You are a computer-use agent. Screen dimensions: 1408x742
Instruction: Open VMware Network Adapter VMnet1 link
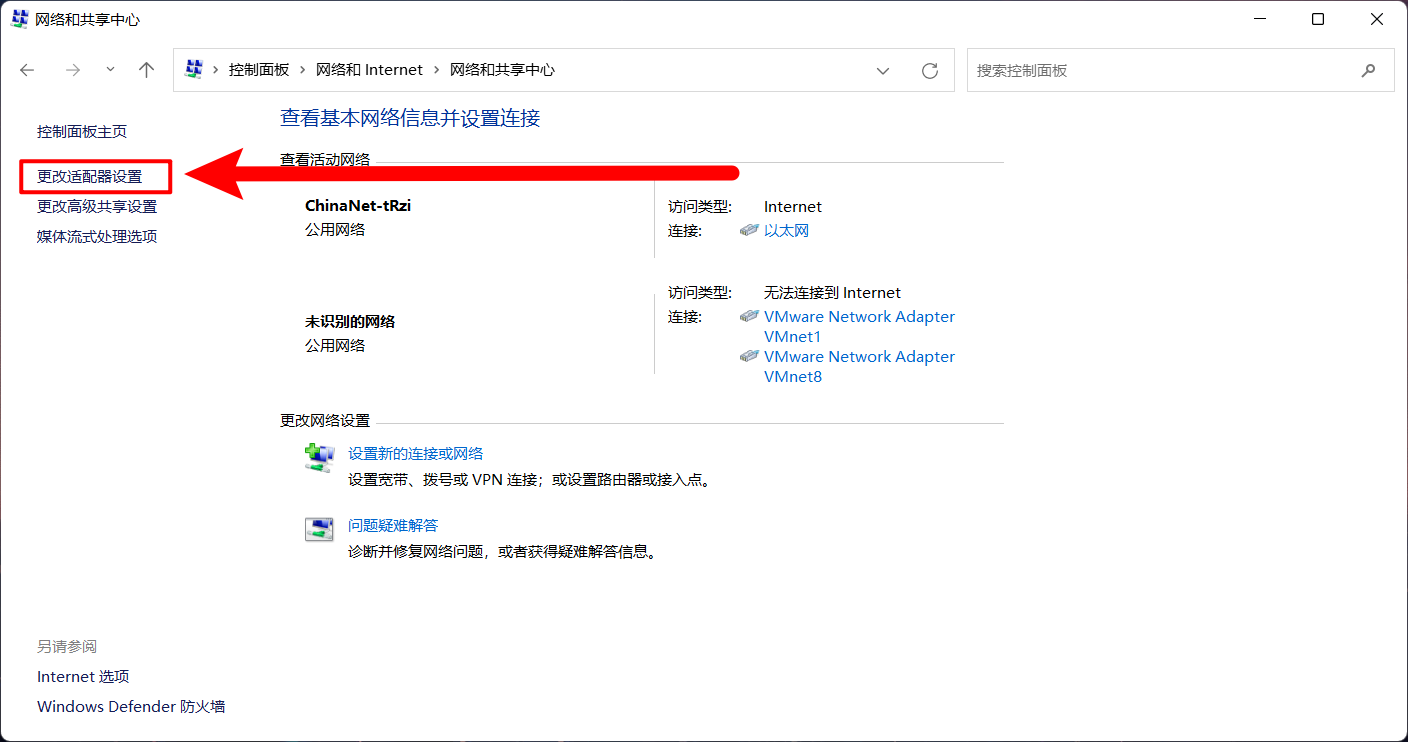coord(859,326)
